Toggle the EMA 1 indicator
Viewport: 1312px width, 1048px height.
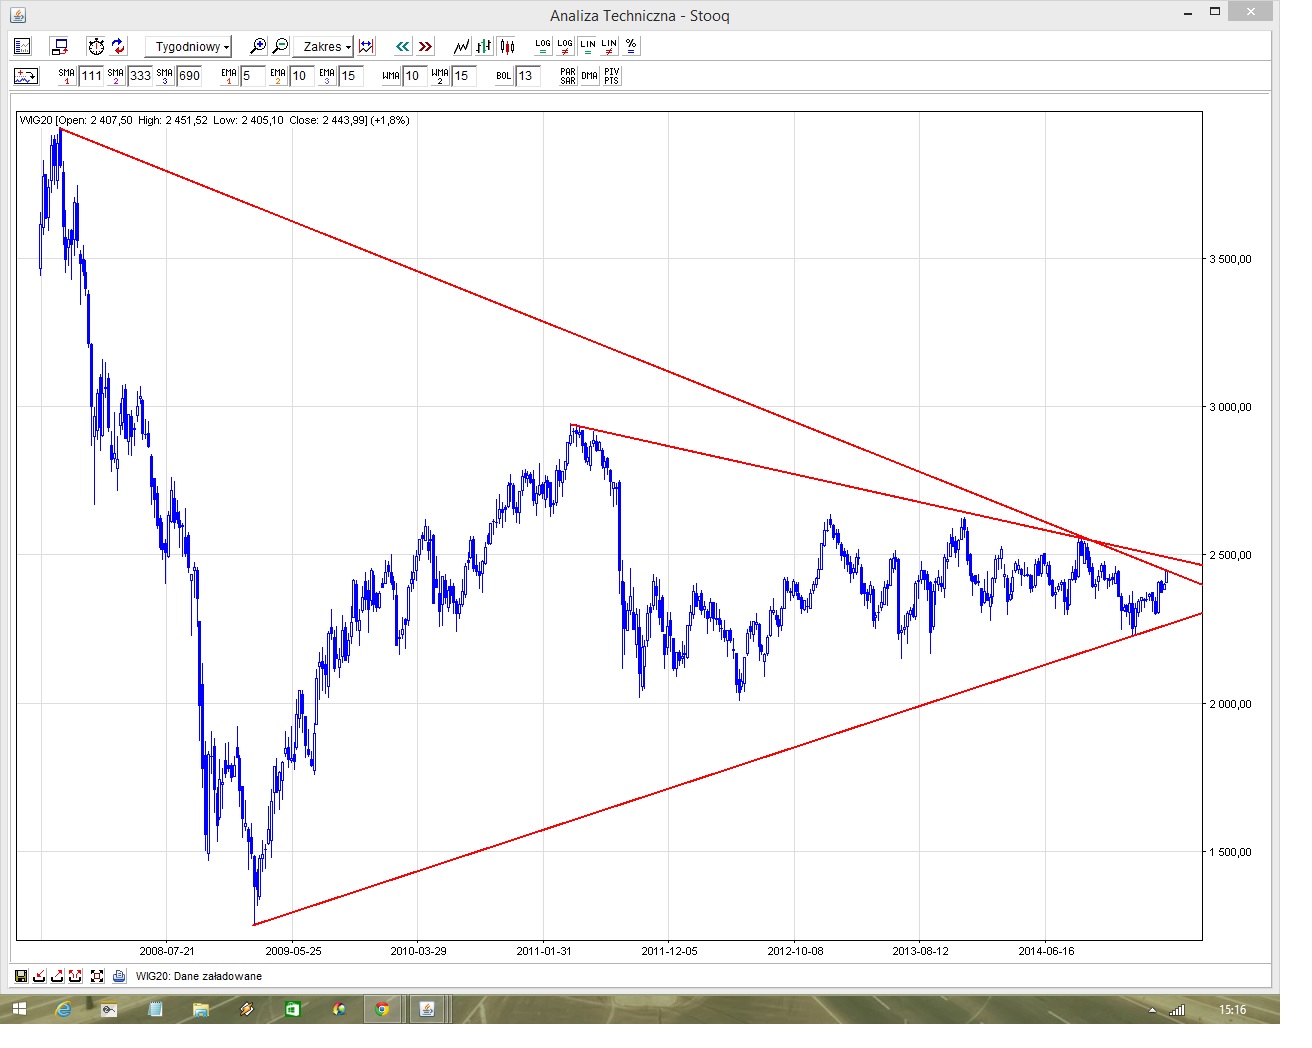pyautogui.click(x=229, y=76)
